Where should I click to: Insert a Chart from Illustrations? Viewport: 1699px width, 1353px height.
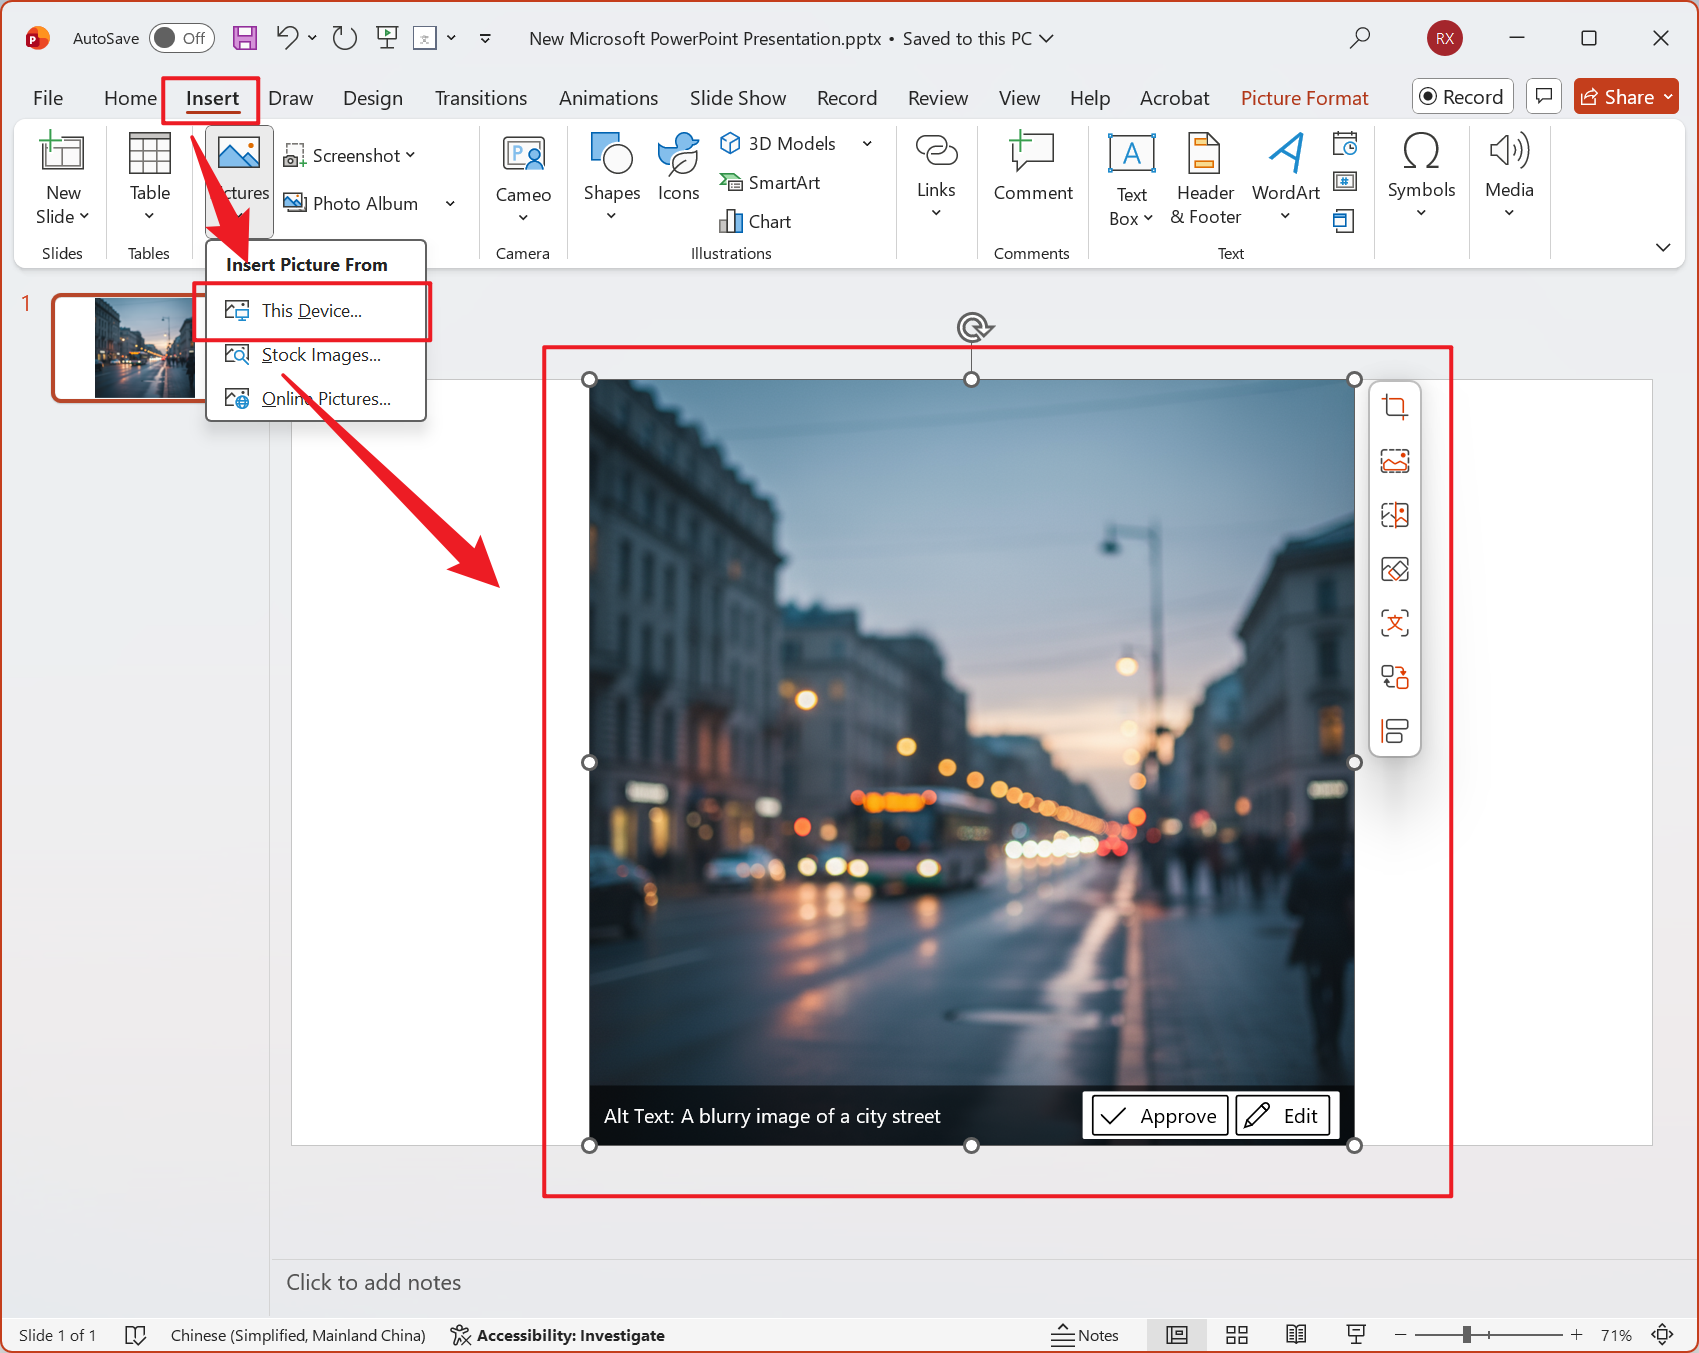[756, 222]
